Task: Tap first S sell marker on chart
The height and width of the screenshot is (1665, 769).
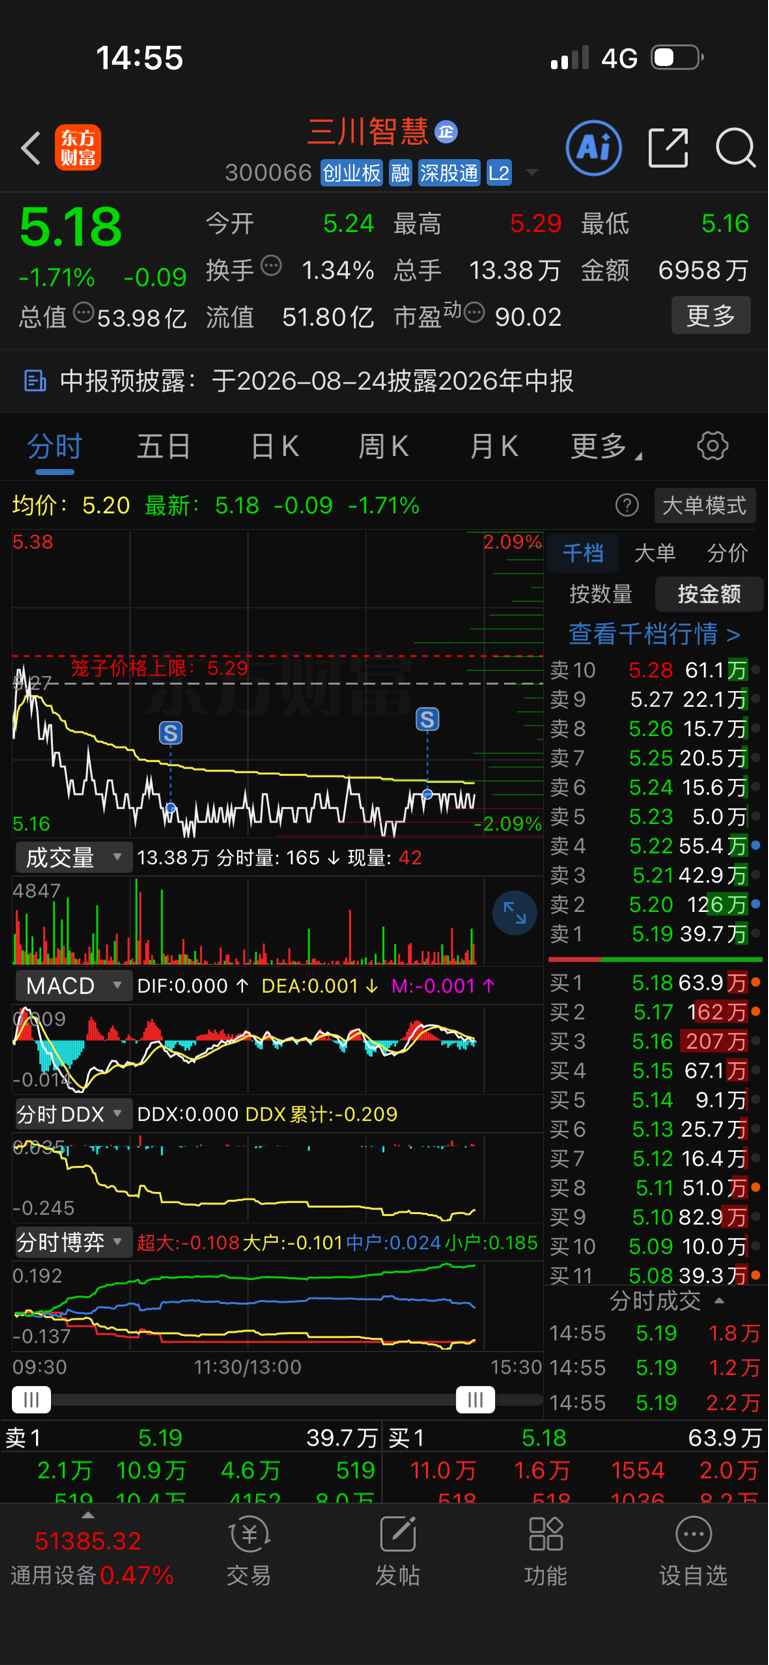Action: [x=170, y=733]
